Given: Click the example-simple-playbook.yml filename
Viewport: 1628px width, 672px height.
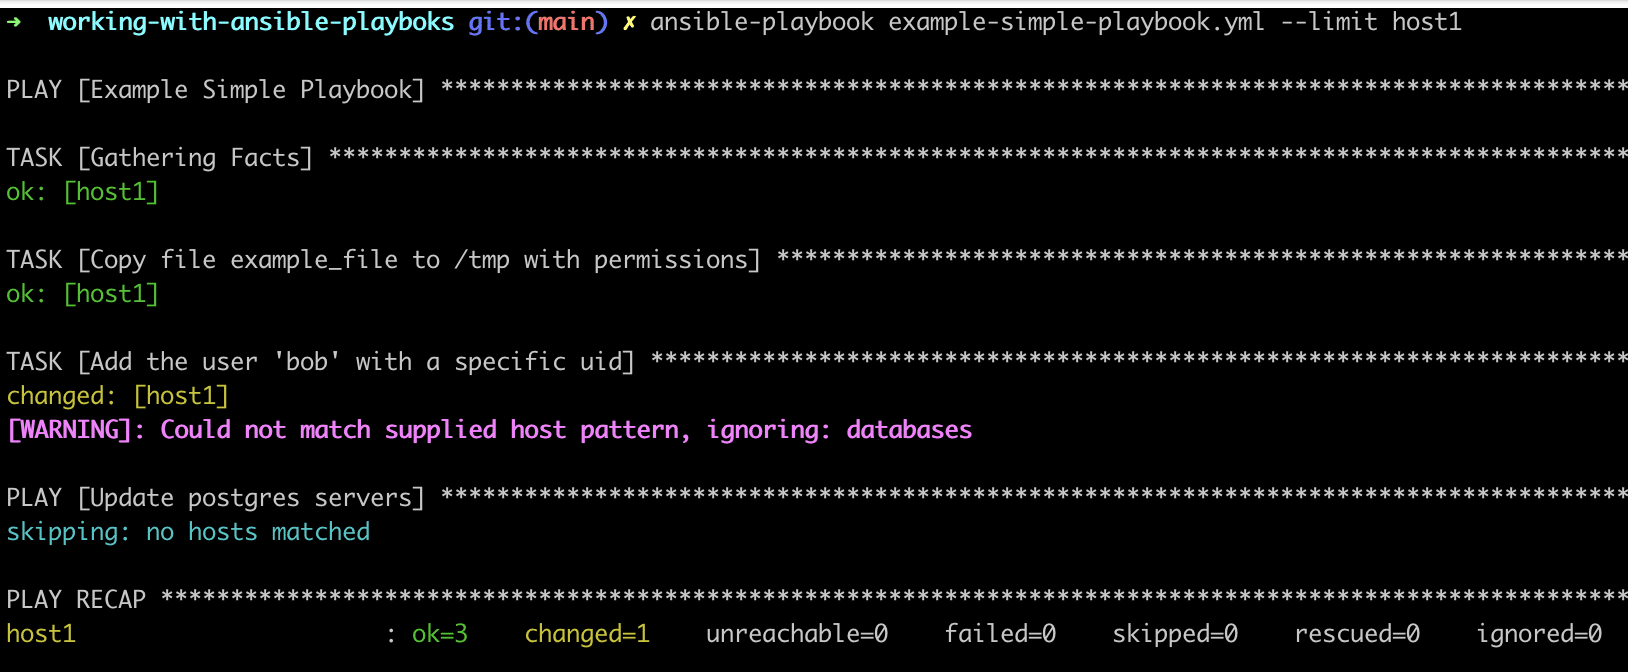Looking at the screenshot, I should coord(1076,22).
